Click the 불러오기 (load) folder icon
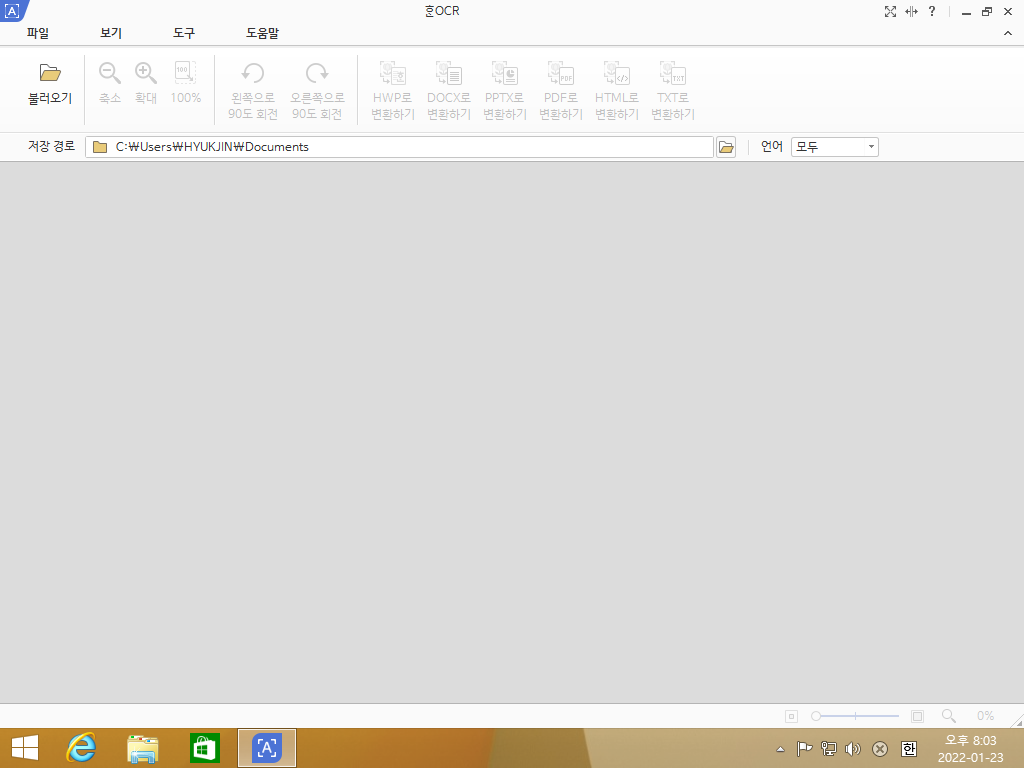Screen dimensions: 1024x768 (50, 72)
